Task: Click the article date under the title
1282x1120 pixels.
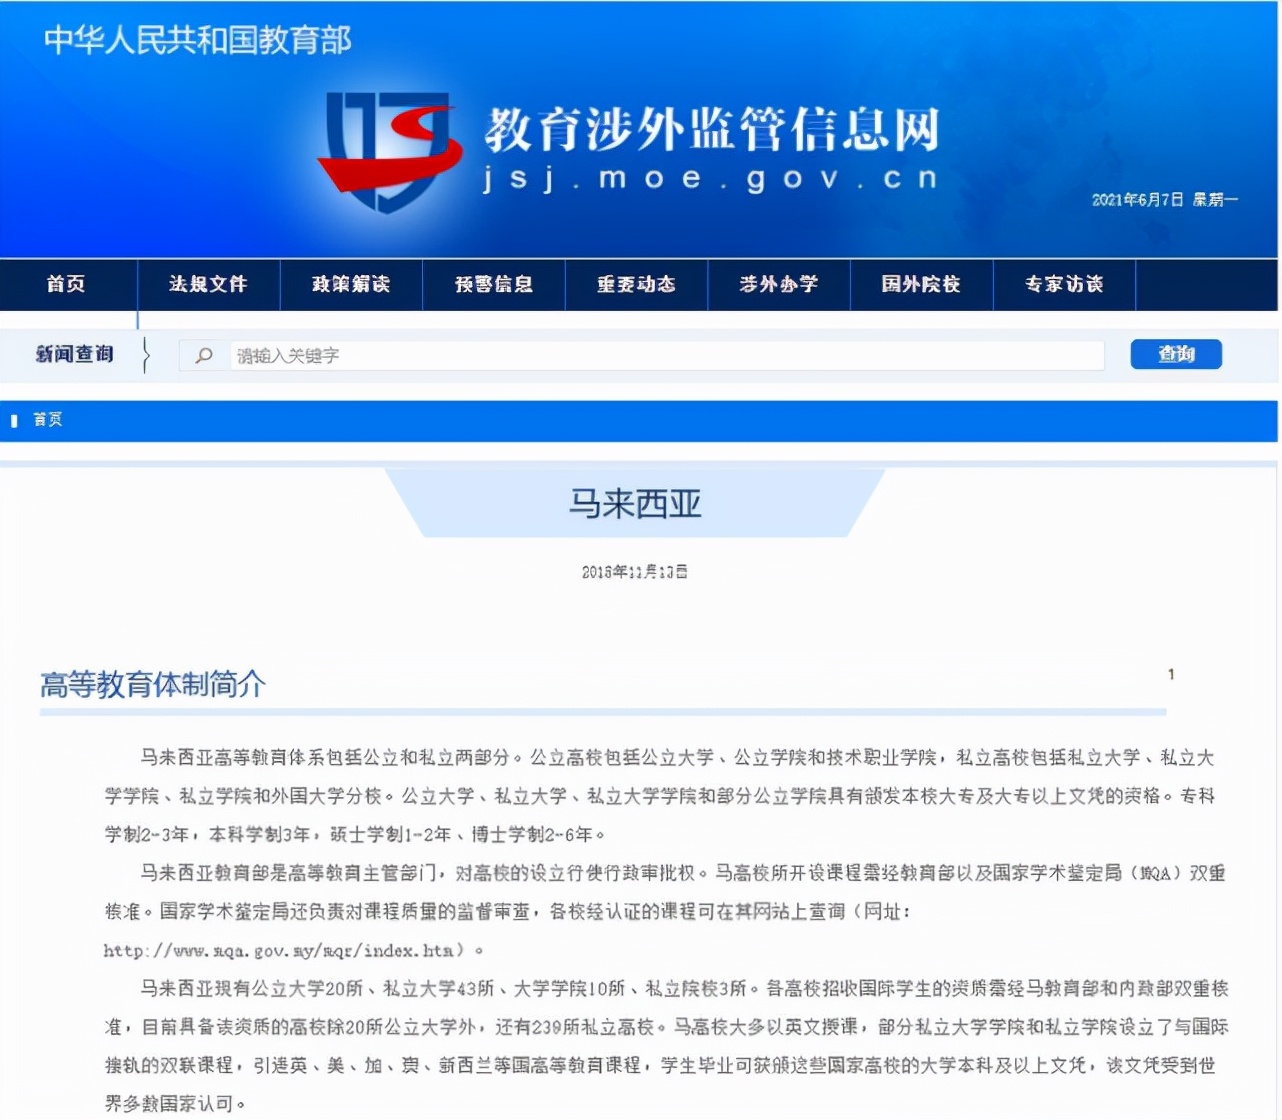Action: pos(635,572)
